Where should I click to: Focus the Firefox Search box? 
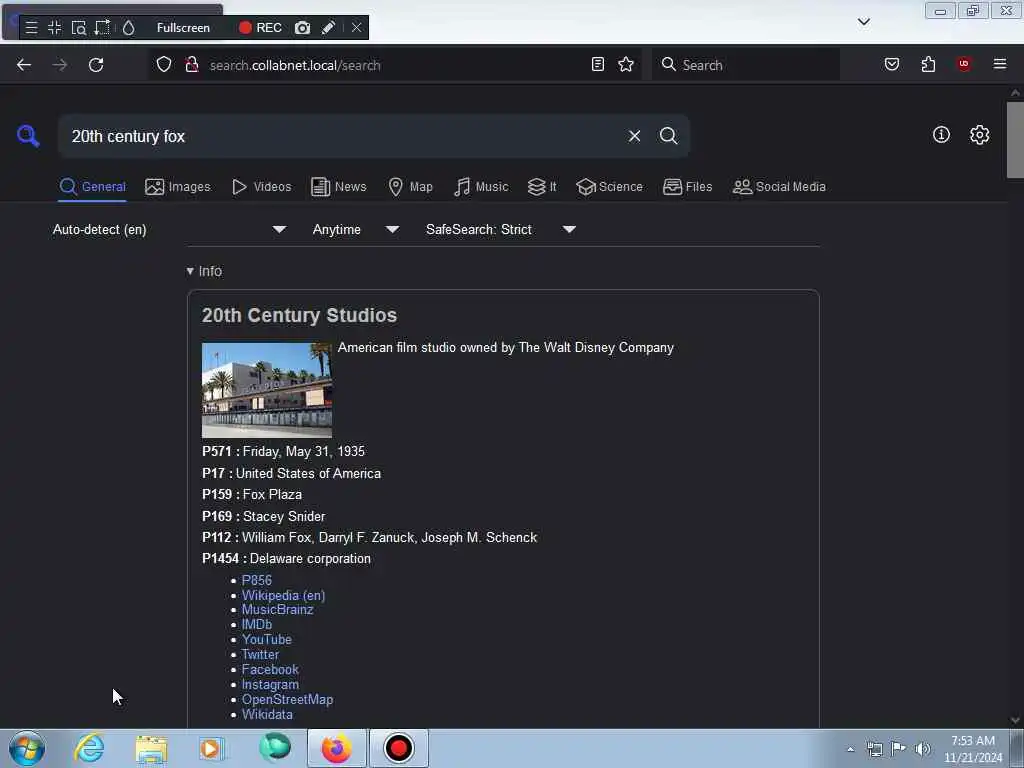[x=745, y=65]
